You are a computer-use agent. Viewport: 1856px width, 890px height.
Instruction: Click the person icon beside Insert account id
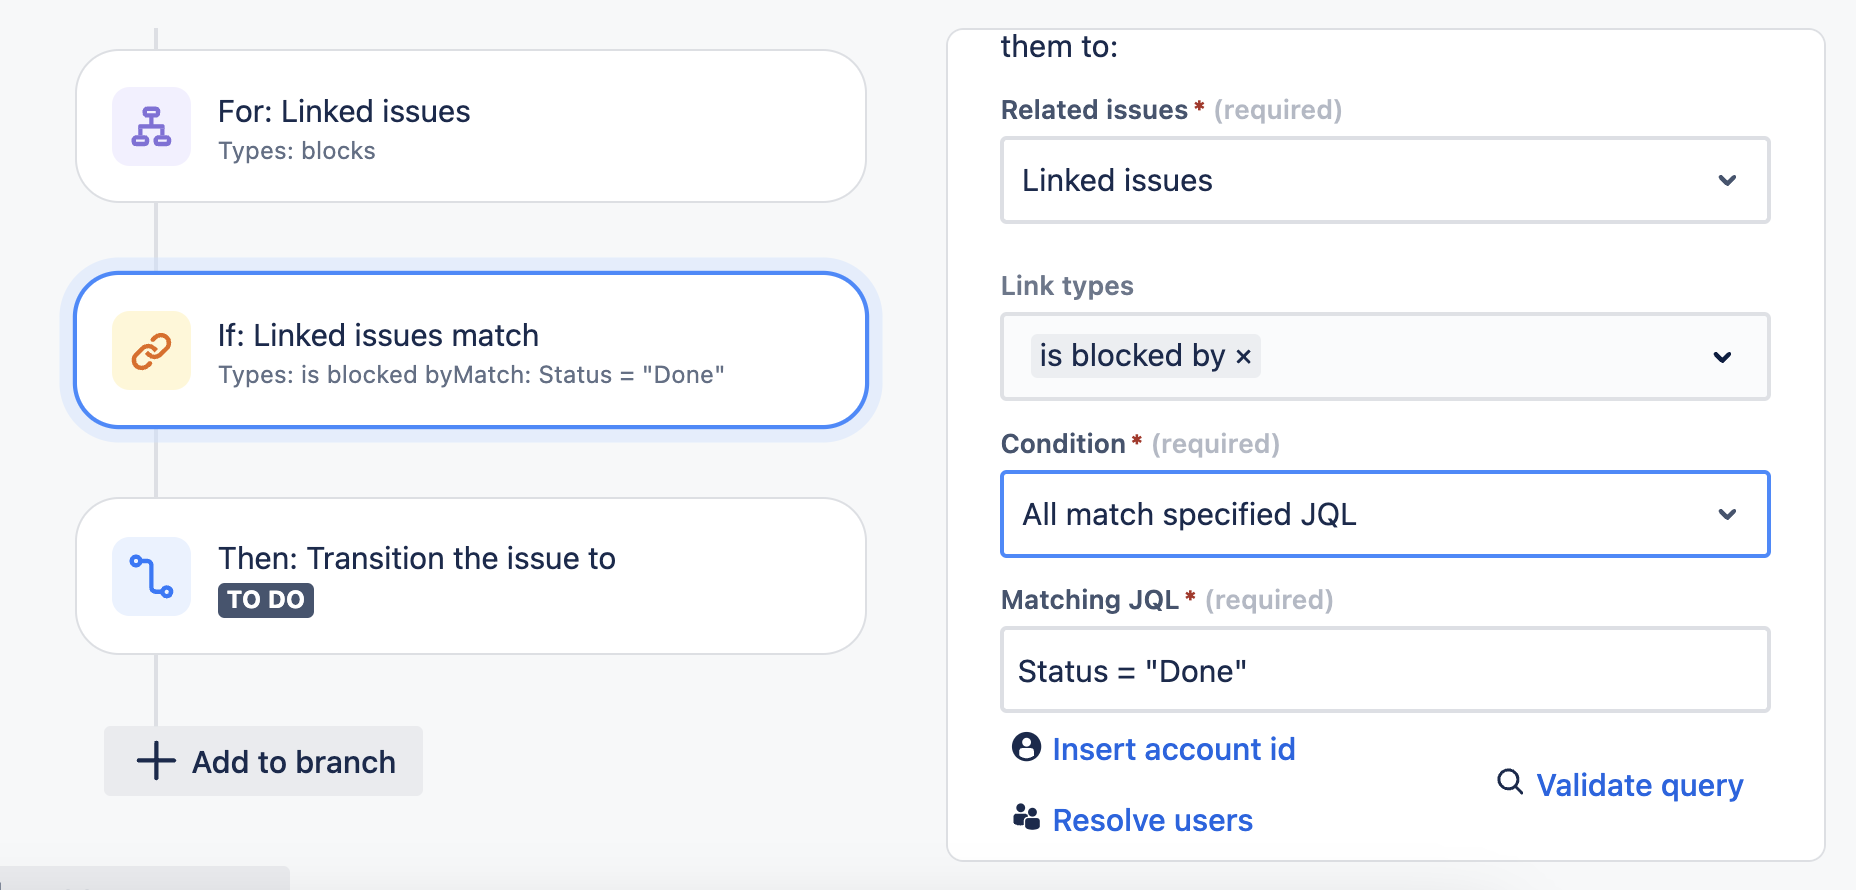pos(1026,748)
